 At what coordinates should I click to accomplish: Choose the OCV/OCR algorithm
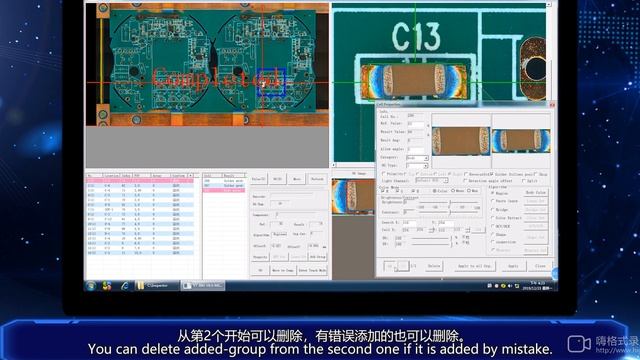493,226
